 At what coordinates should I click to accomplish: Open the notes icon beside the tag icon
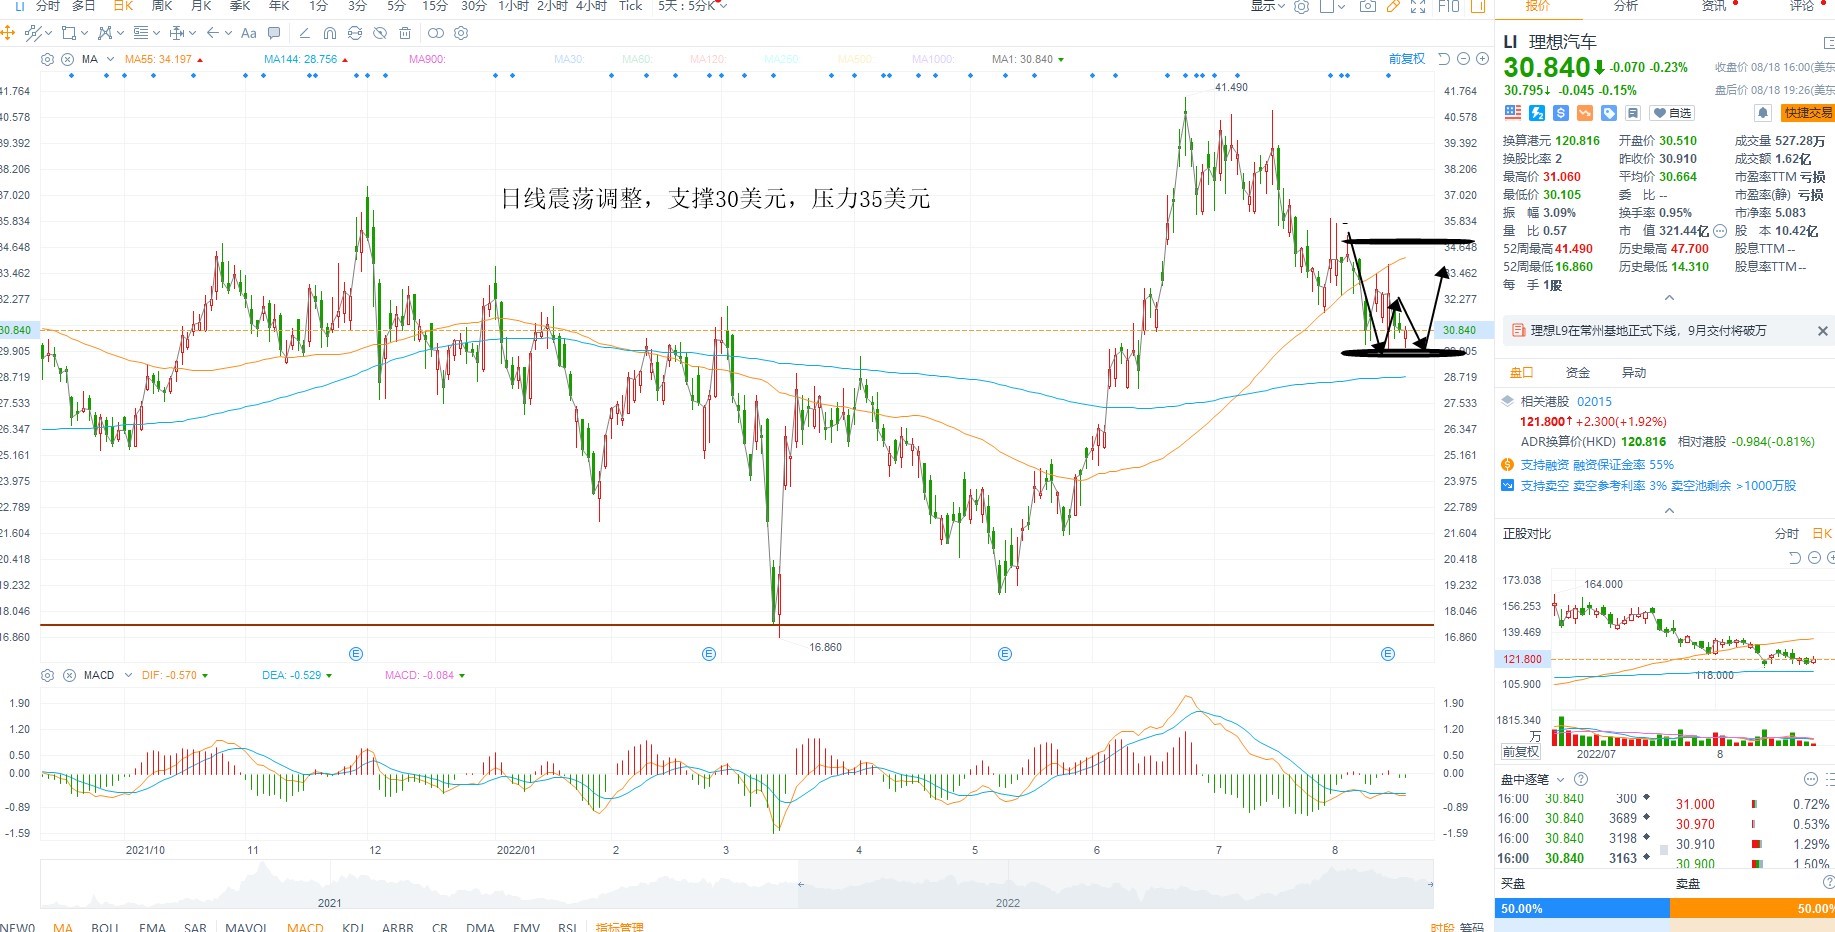click(1632, 113)
